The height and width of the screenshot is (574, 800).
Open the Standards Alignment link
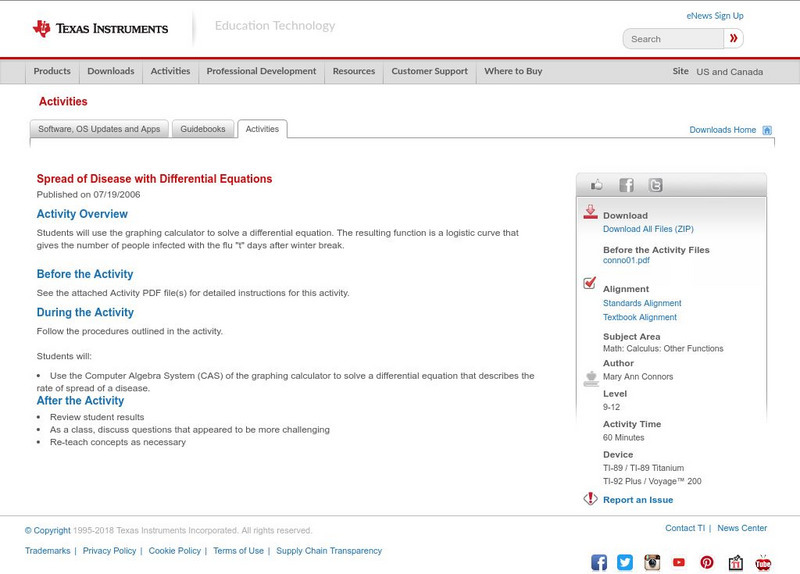click(642, 303)
